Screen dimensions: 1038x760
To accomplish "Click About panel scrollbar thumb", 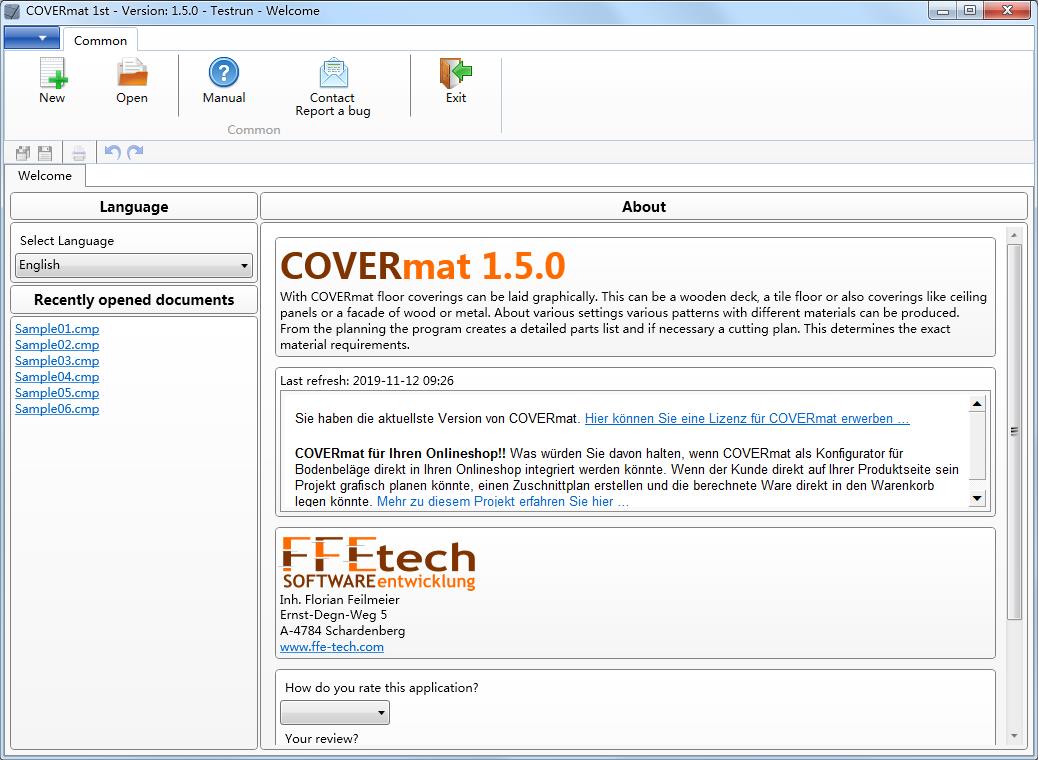I will 1014,432.
